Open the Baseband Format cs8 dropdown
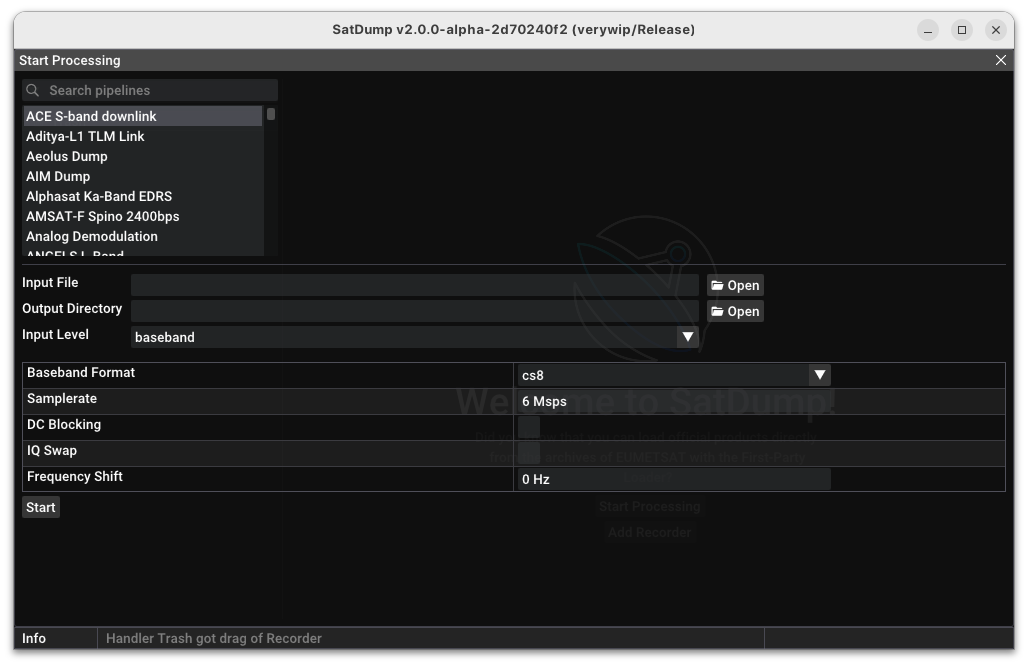The image size is (1028, 666). (x=819, y=375)
